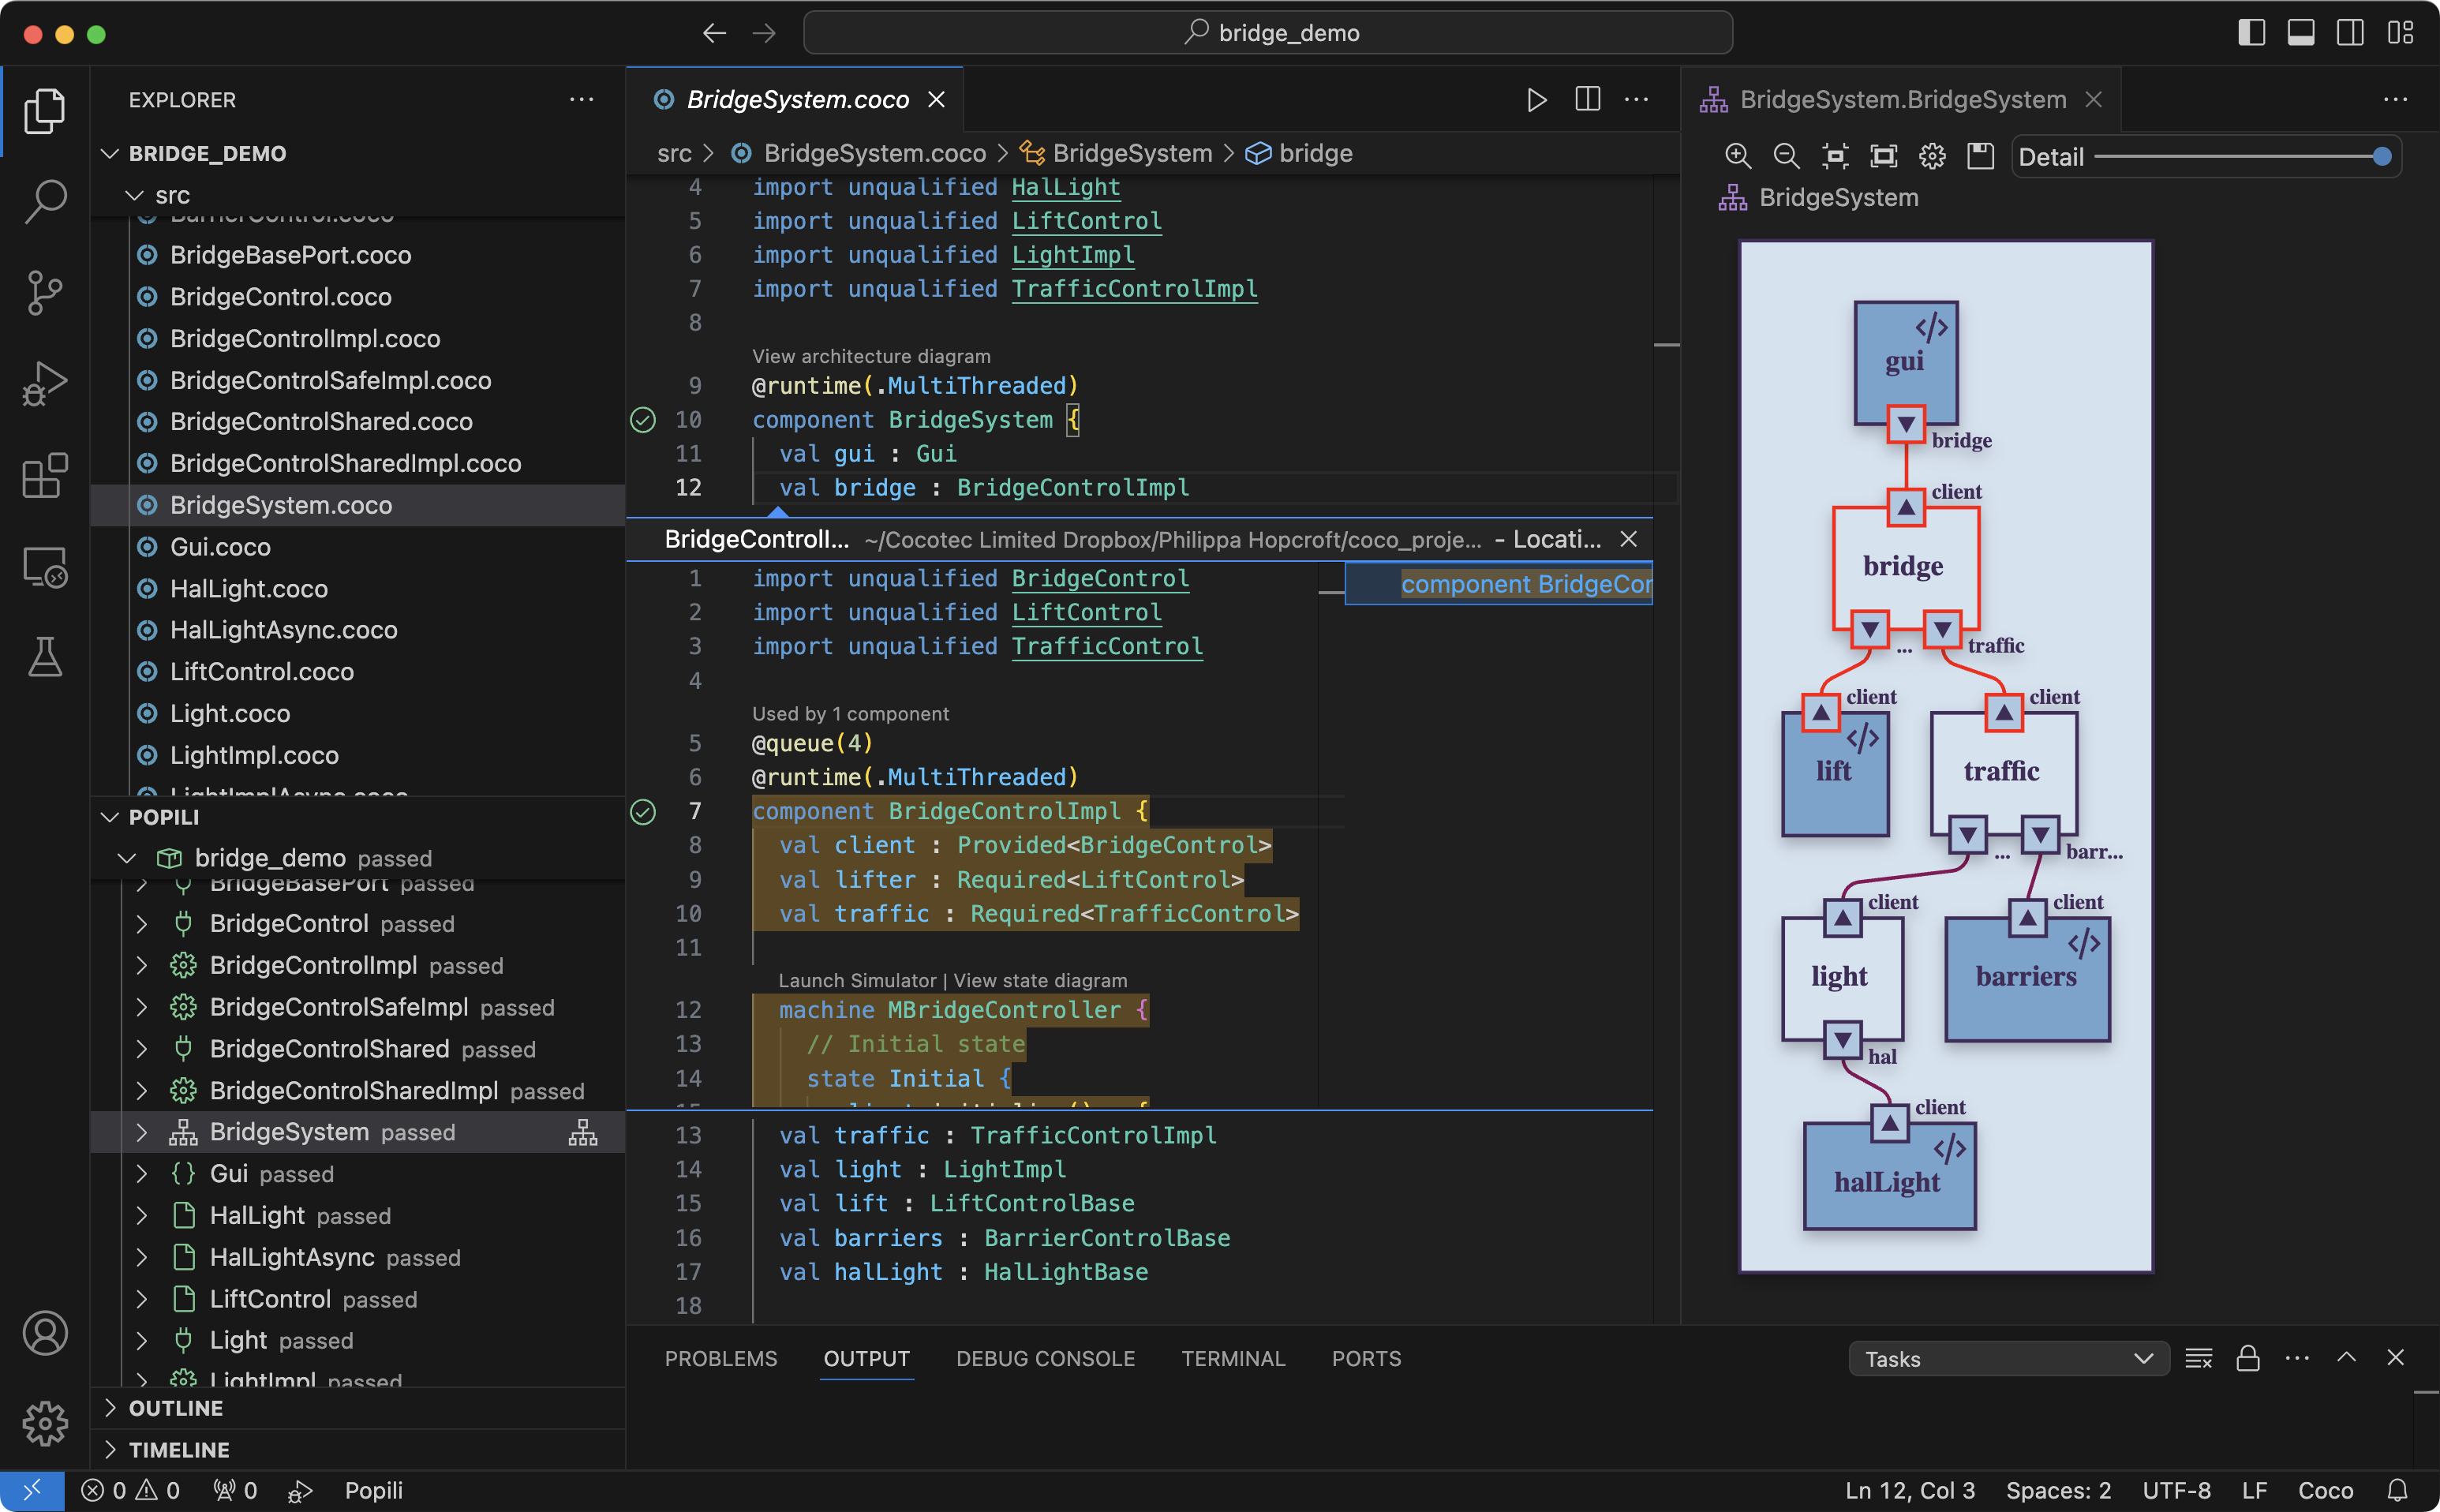Open Coco language mode selector
The image size is (2440, 1512).
[2325, 1490]
